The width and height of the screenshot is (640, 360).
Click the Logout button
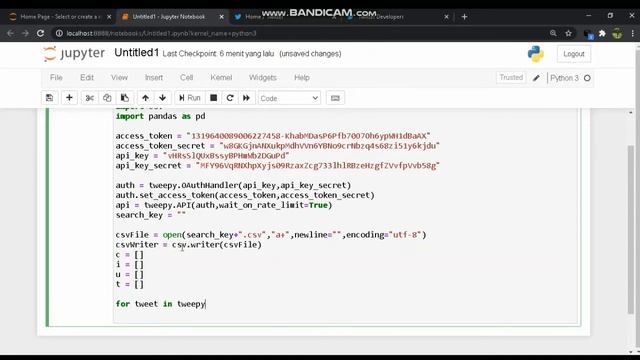pos(573,54)
